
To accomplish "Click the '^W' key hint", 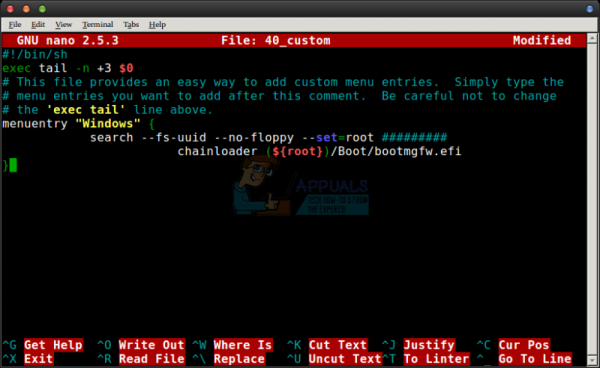I will point(199,345).
